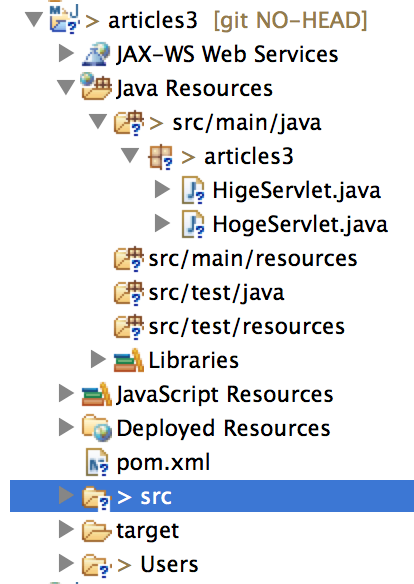The width and height of the screenshot is (414, 584).
Task: Click the pom.xml Maven file icon
Action: point(97,462)
